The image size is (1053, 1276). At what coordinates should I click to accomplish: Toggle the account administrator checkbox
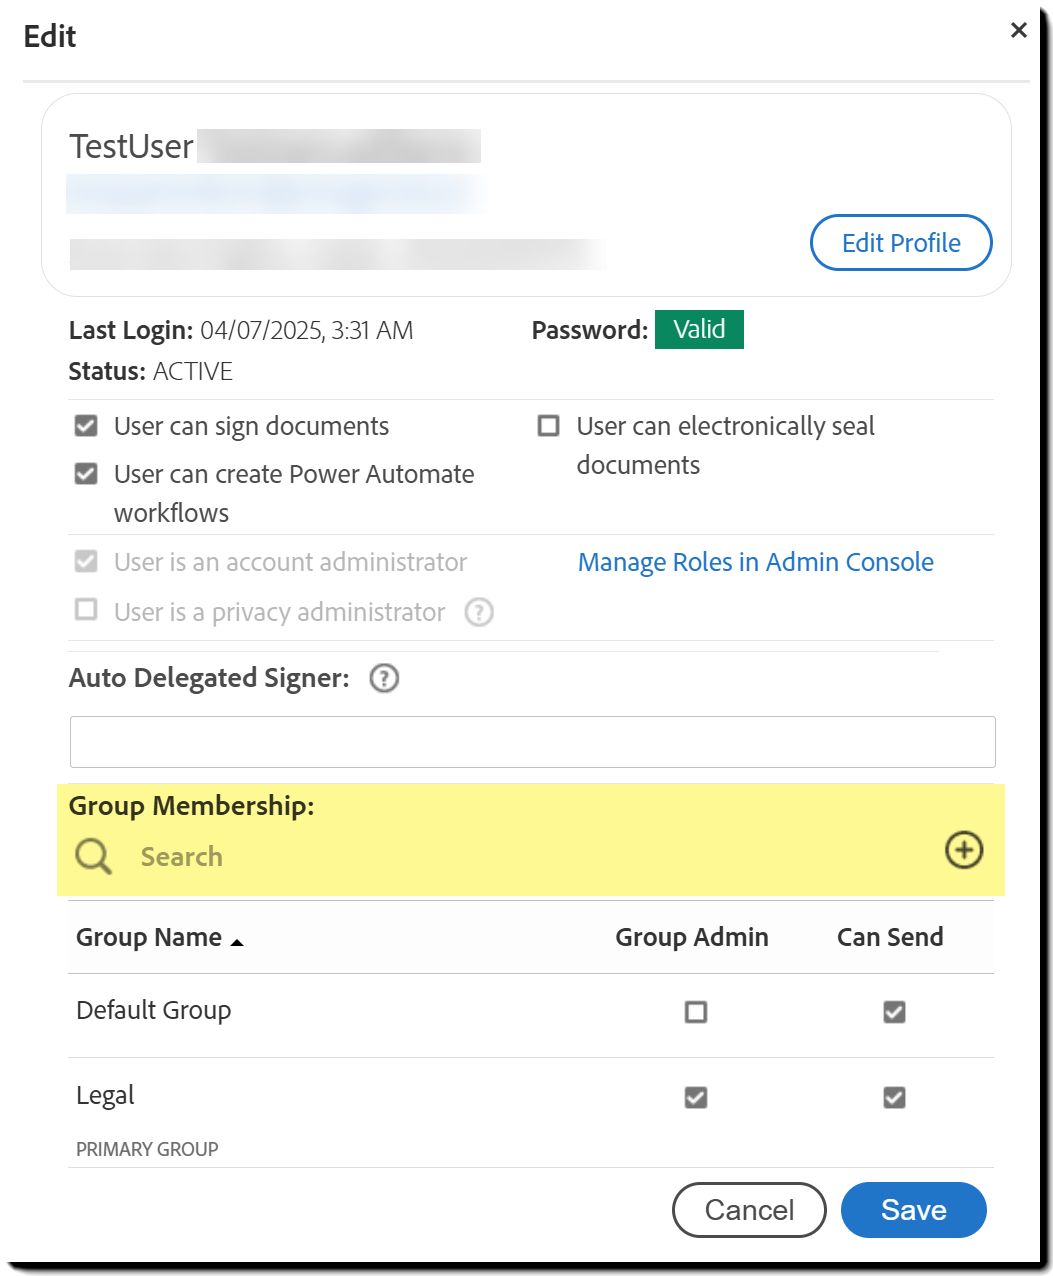pos(87,562)
